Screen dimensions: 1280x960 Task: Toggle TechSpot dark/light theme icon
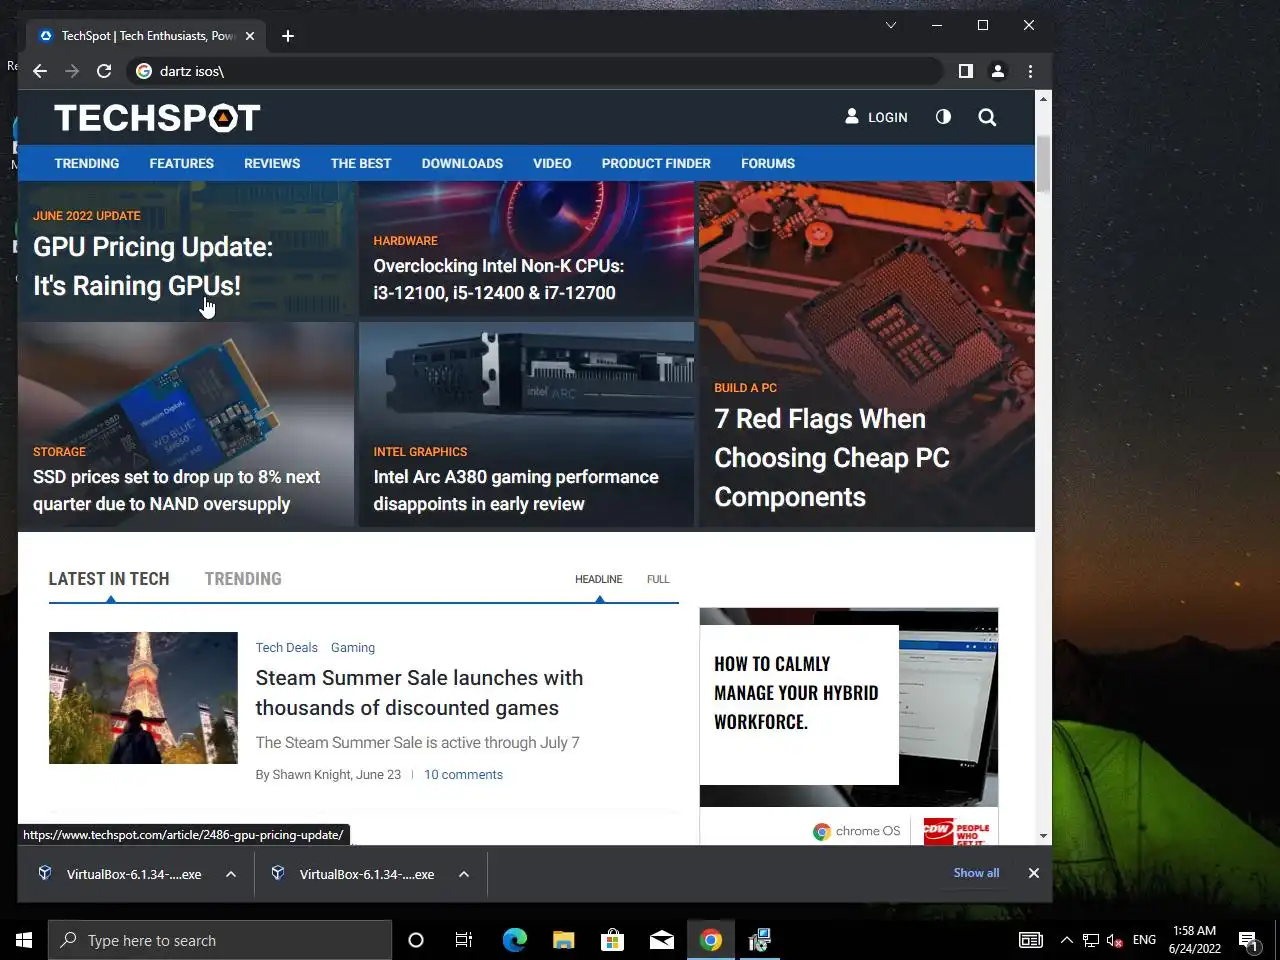click(943, 117)
